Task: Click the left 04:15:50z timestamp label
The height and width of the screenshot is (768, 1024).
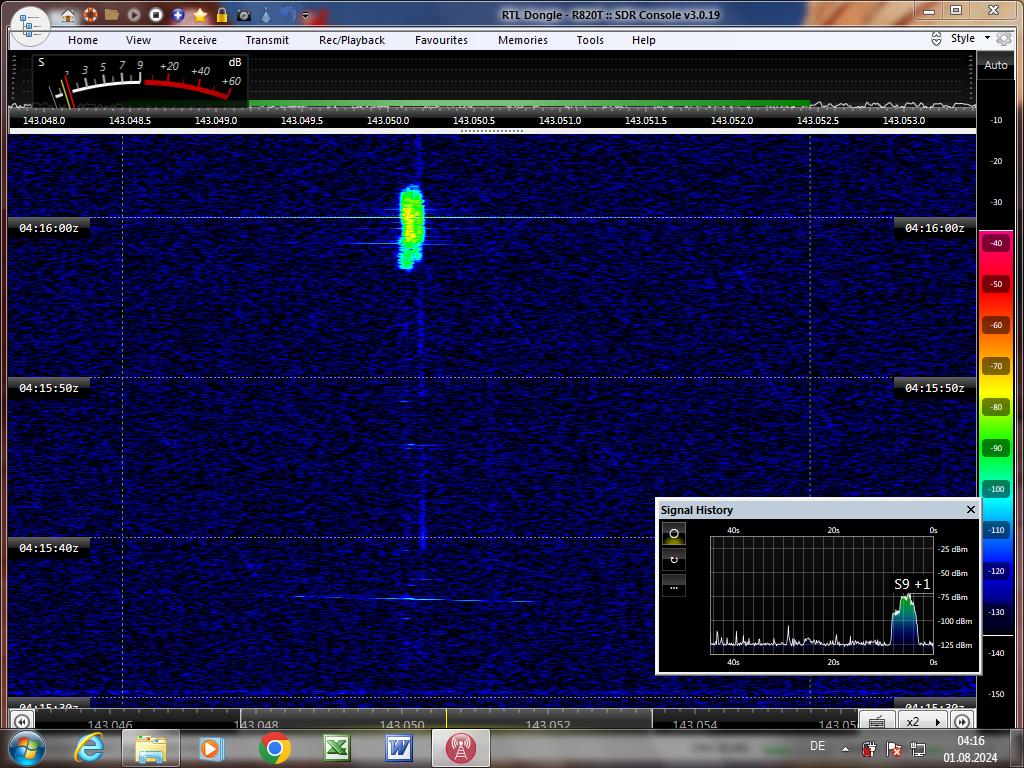Action: [x=49, y=388]
